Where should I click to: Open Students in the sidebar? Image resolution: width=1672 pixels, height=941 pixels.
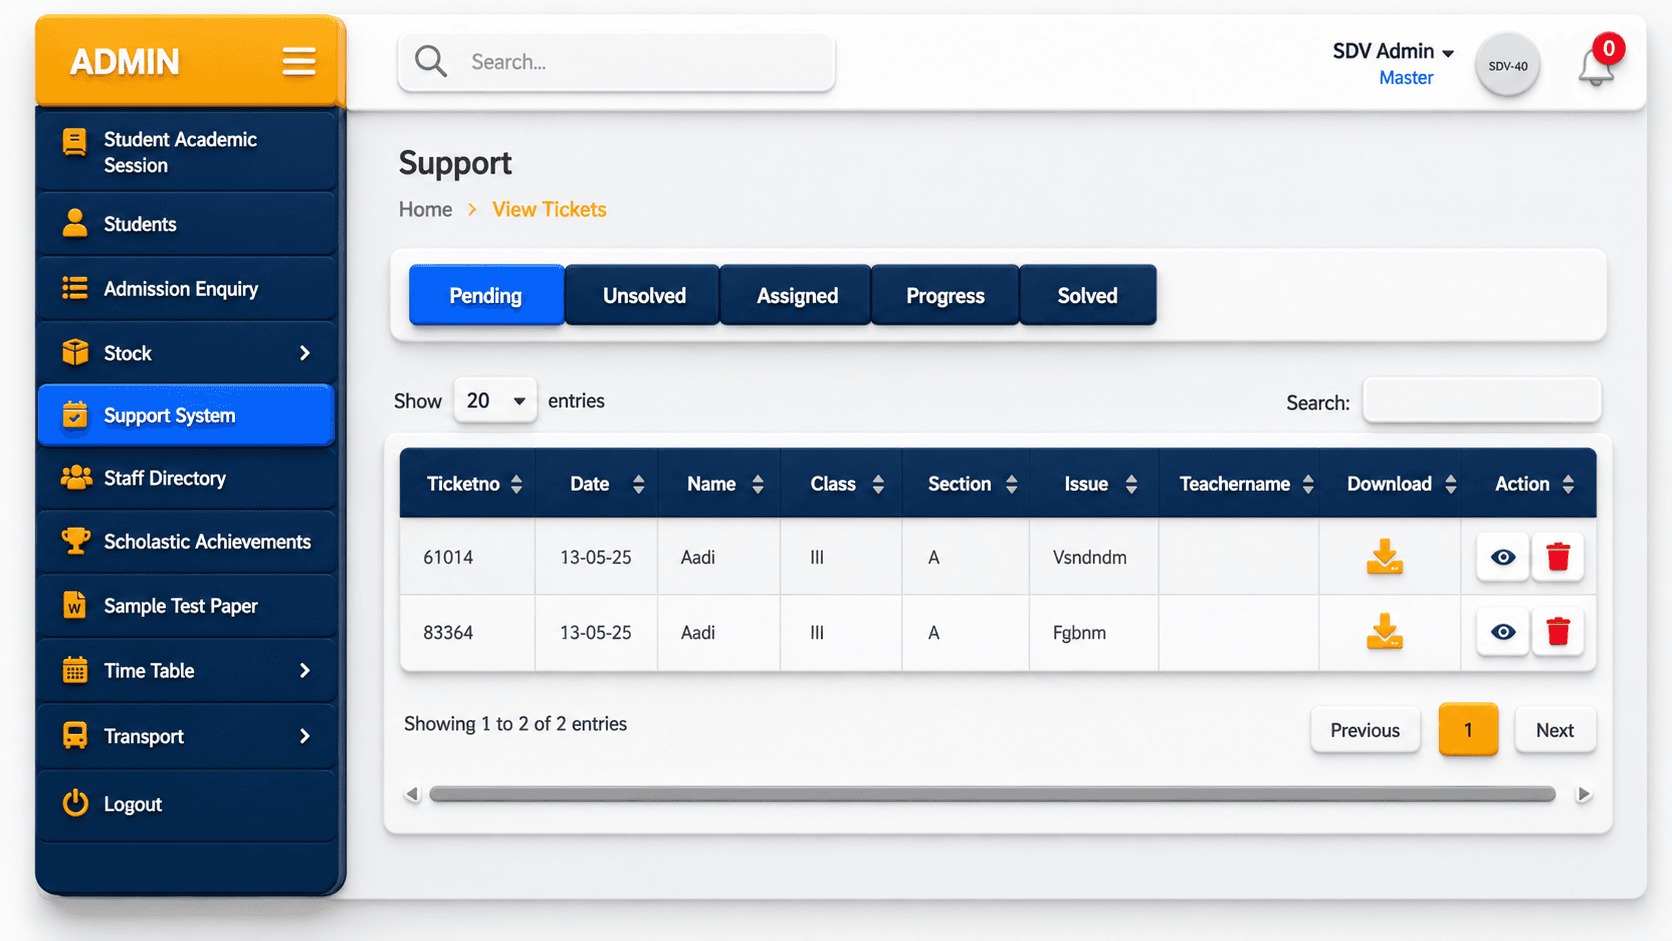tap(186, 223)
